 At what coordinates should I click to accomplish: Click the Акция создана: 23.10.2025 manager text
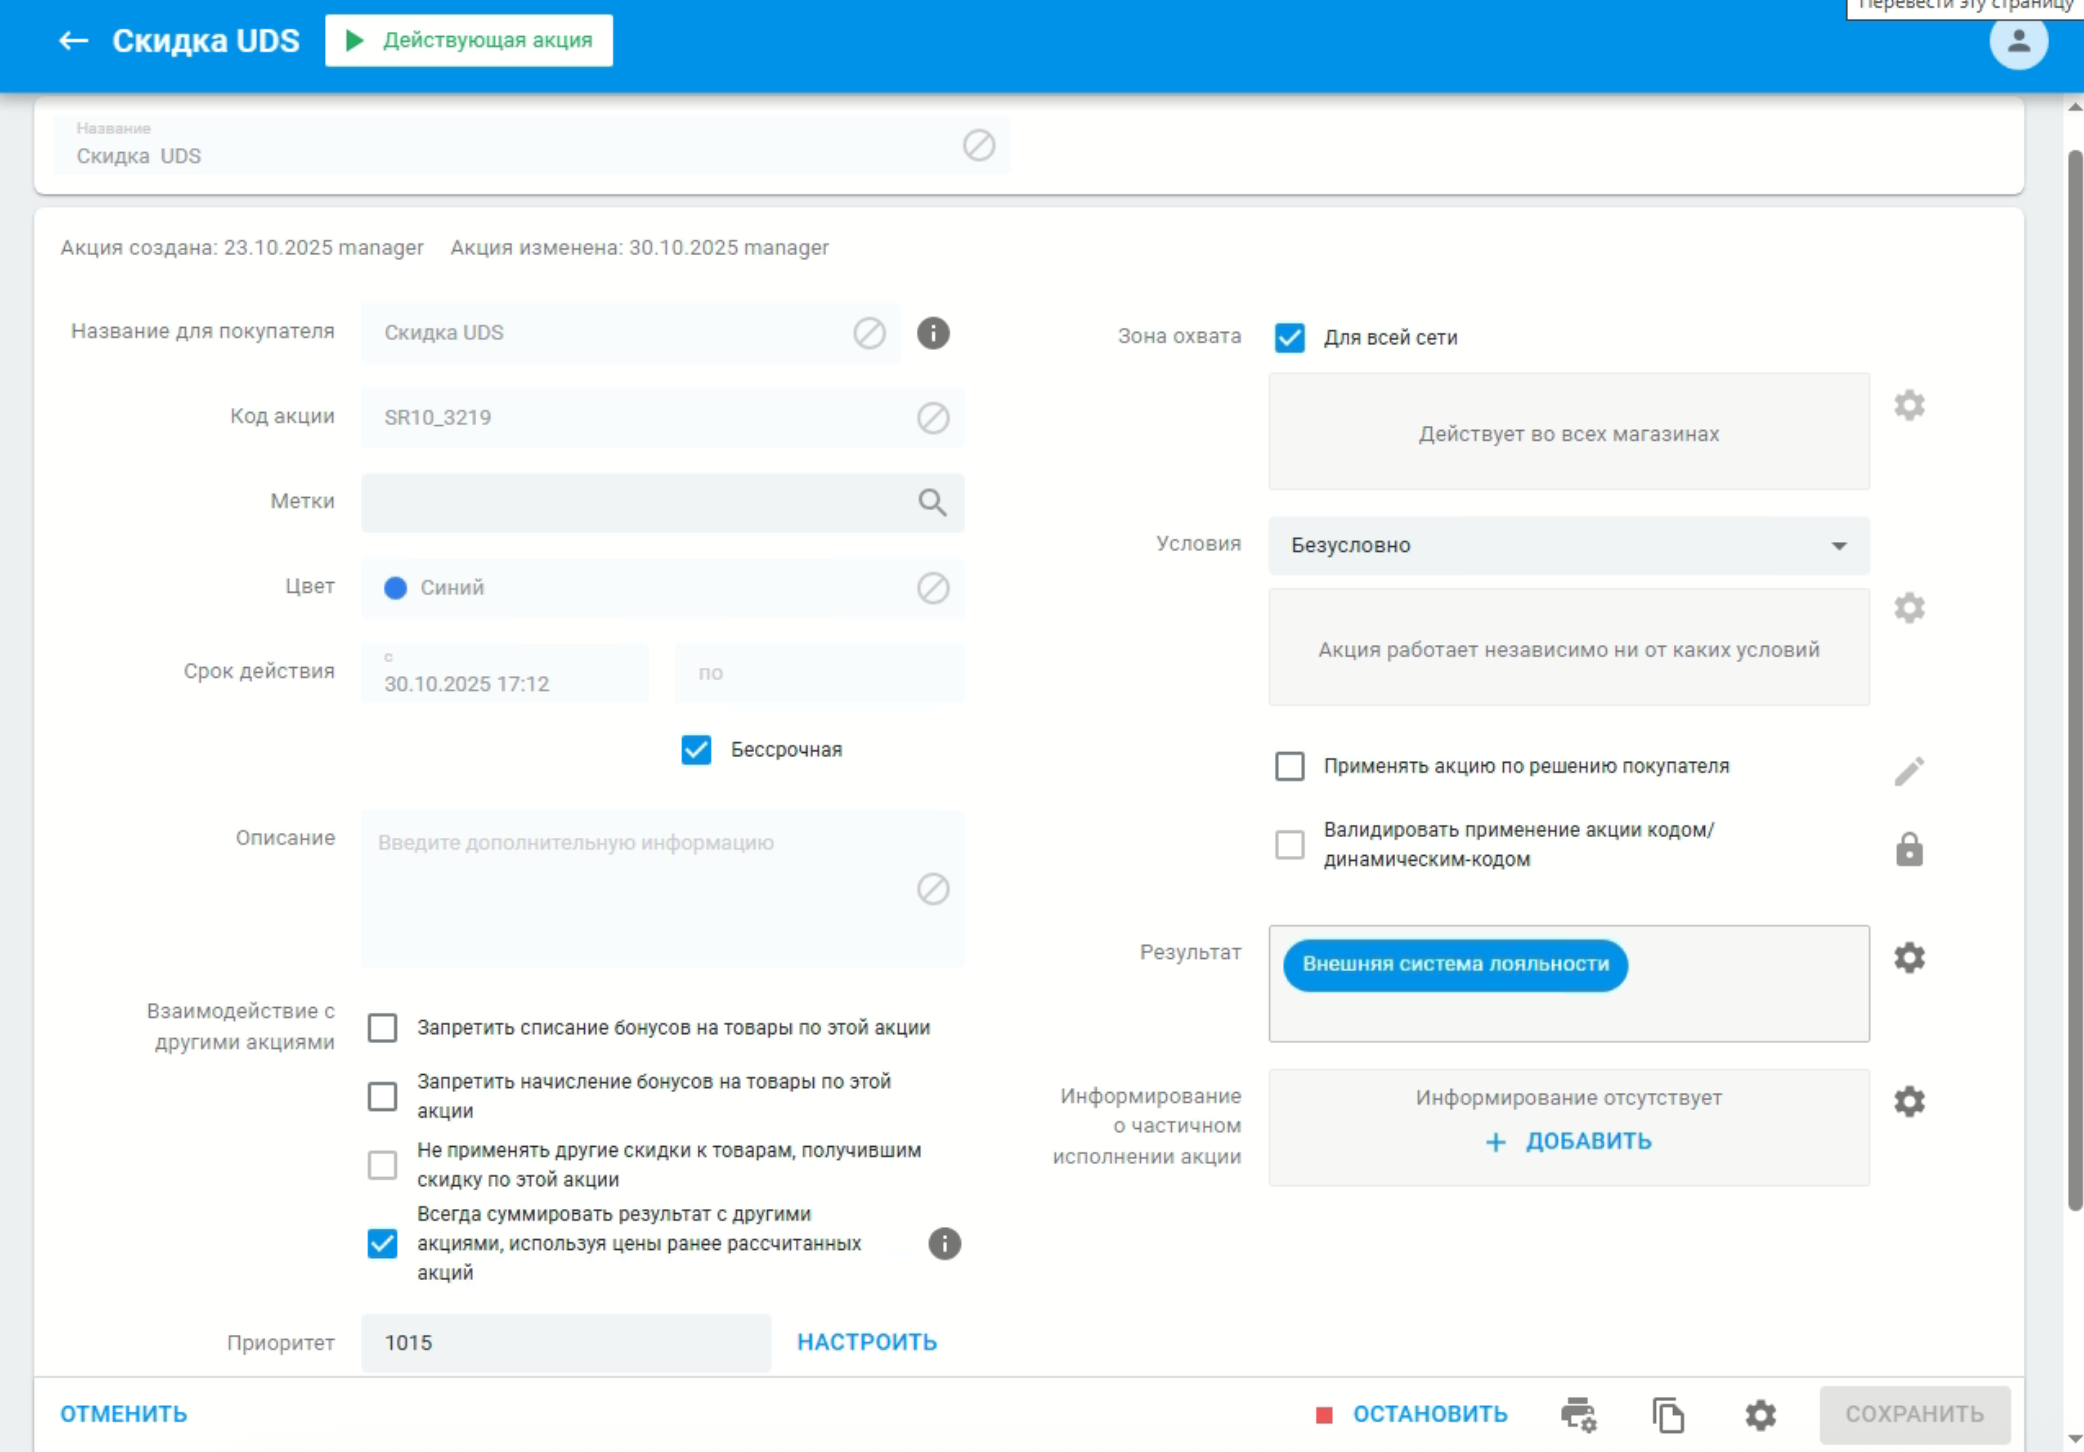tap(242, 248)
